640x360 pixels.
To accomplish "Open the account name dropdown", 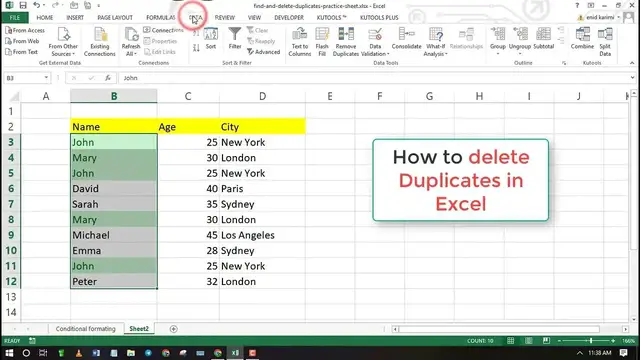I will 618,17.
